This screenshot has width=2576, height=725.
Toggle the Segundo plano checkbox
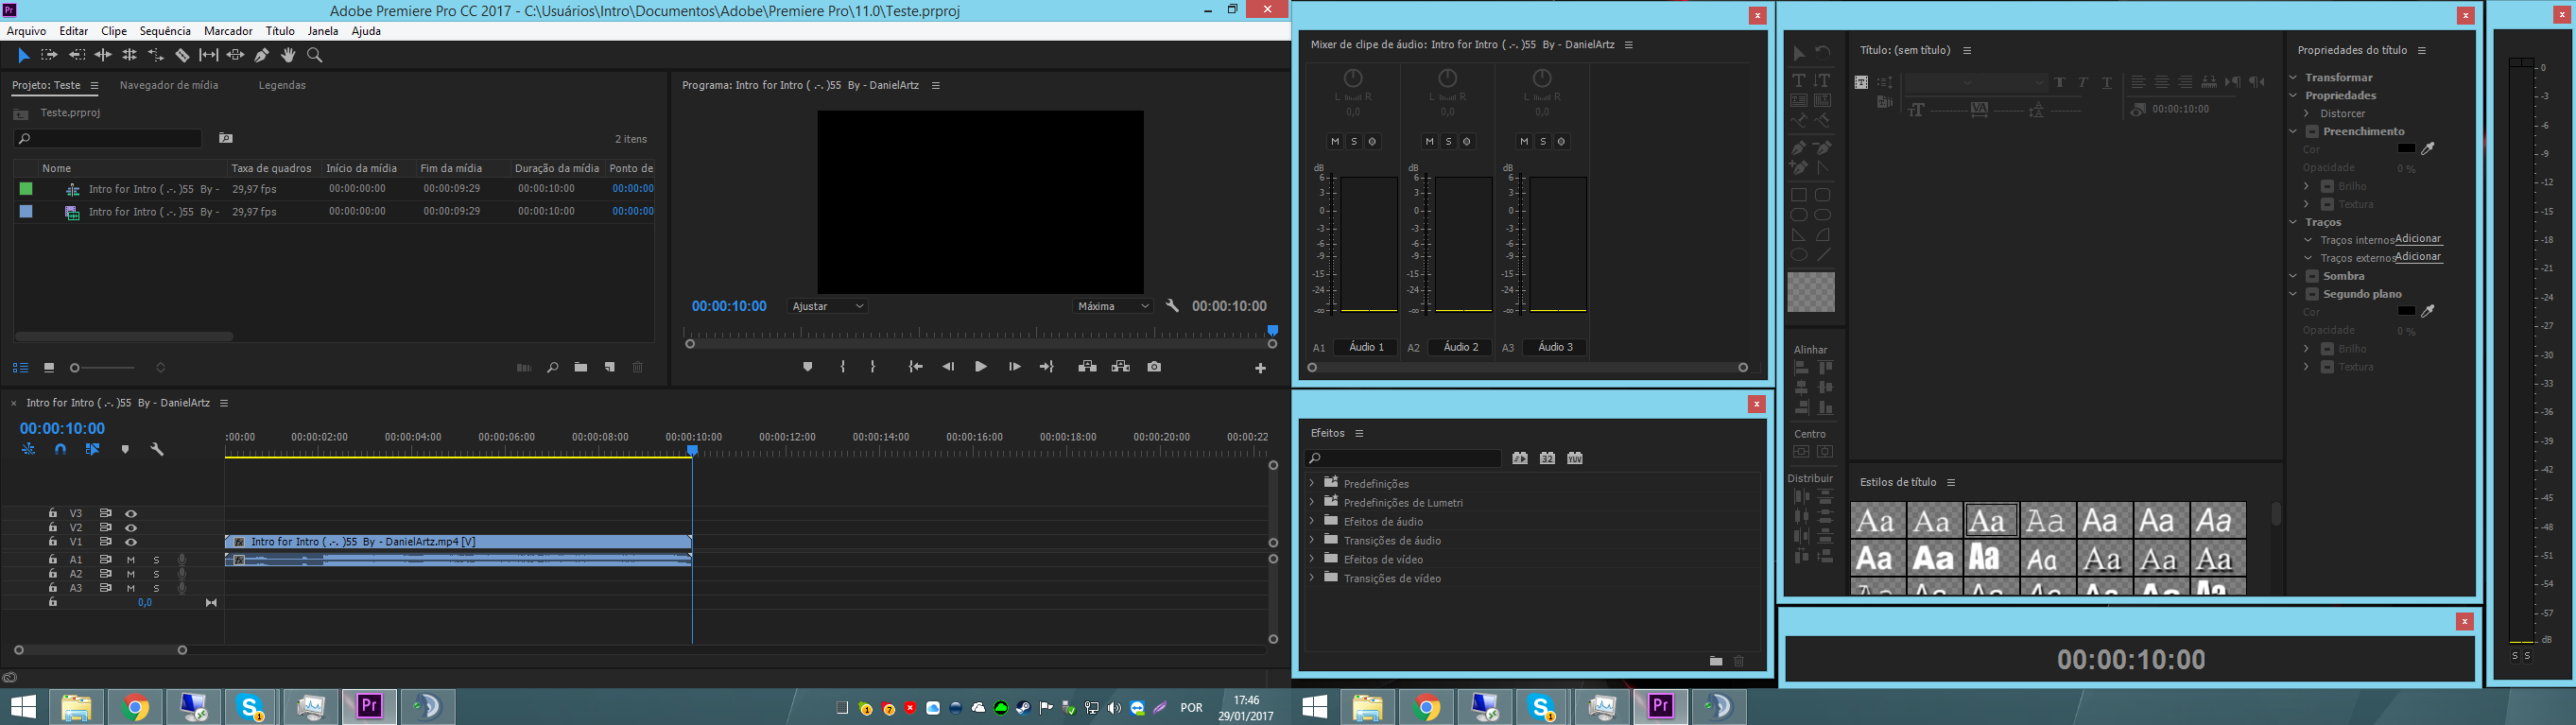tap(2312, 294)
